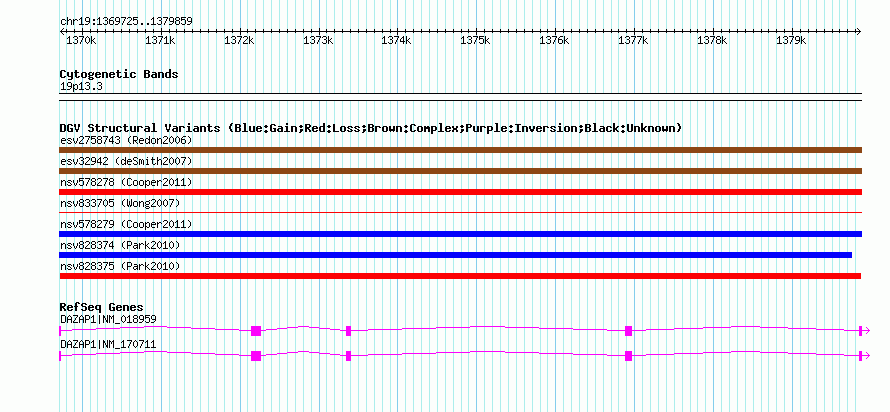890x412 pixels.
Task: Click the Cytogenetic Bands track title
Action: (x=119, y=74)
